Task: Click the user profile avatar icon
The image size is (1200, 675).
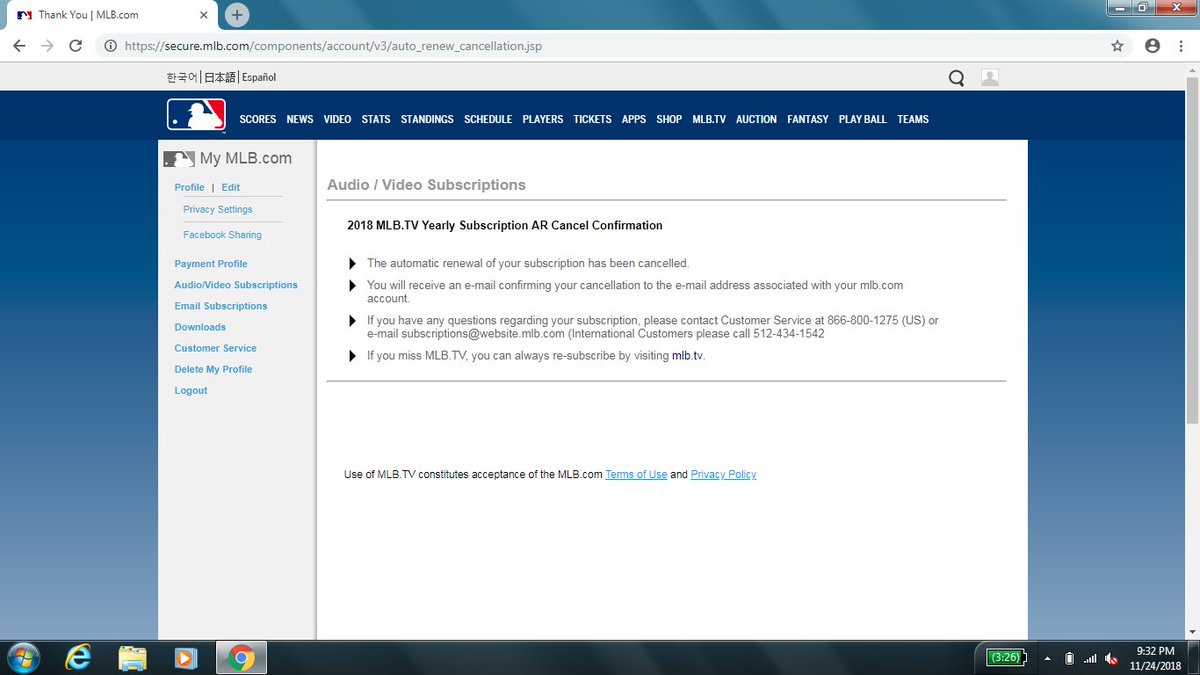Action: 990,78
